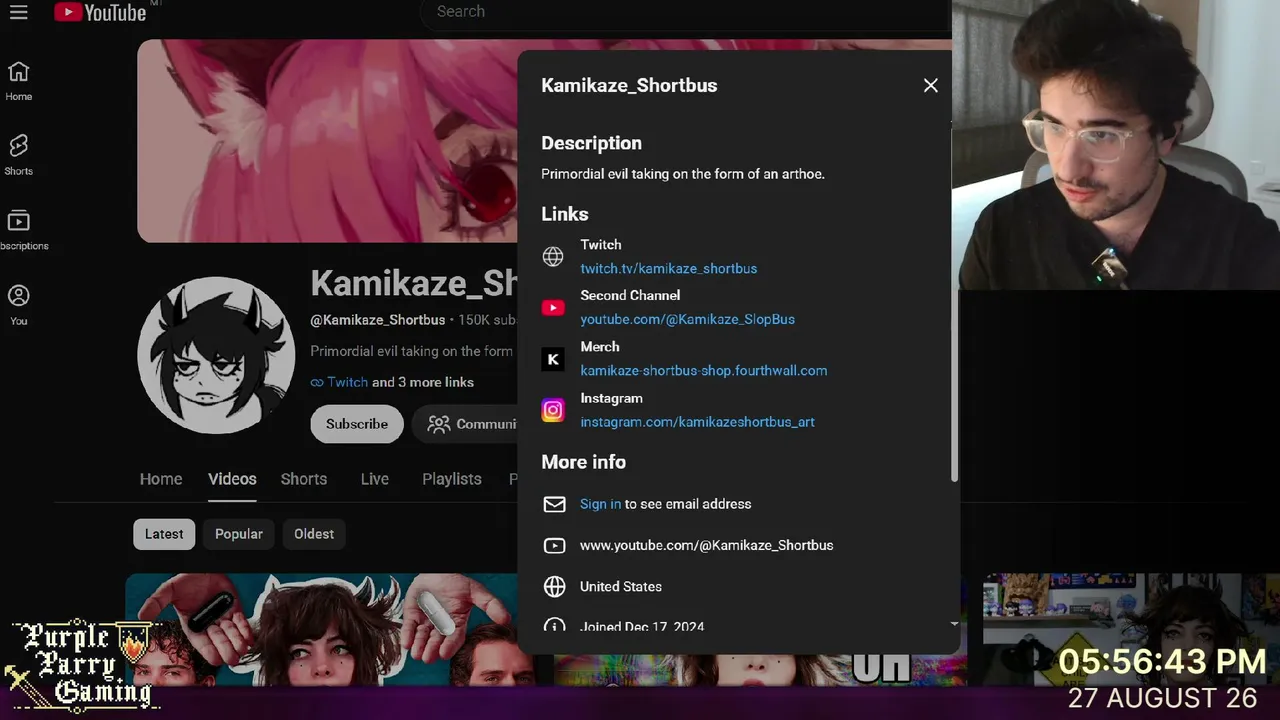The width and height of the screenshot is (1280, 720).
Task: Click the envelope icon for email address
Action: point(554,504)
